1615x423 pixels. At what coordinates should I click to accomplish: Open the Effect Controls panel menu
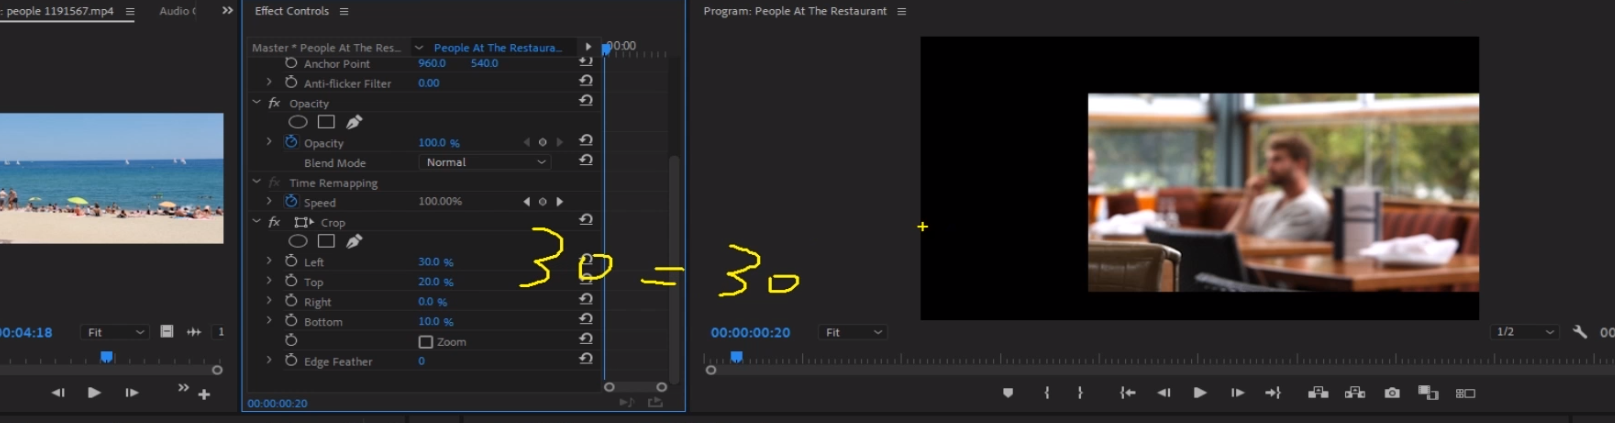(x=344, y=11)
